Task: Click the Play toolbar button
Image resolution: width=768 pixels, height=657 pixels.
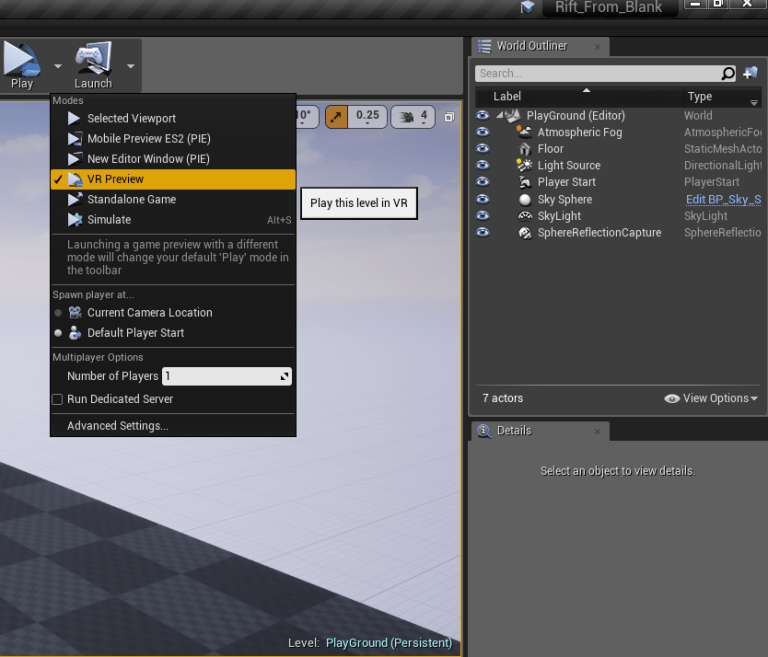Action: pos(22,65)
